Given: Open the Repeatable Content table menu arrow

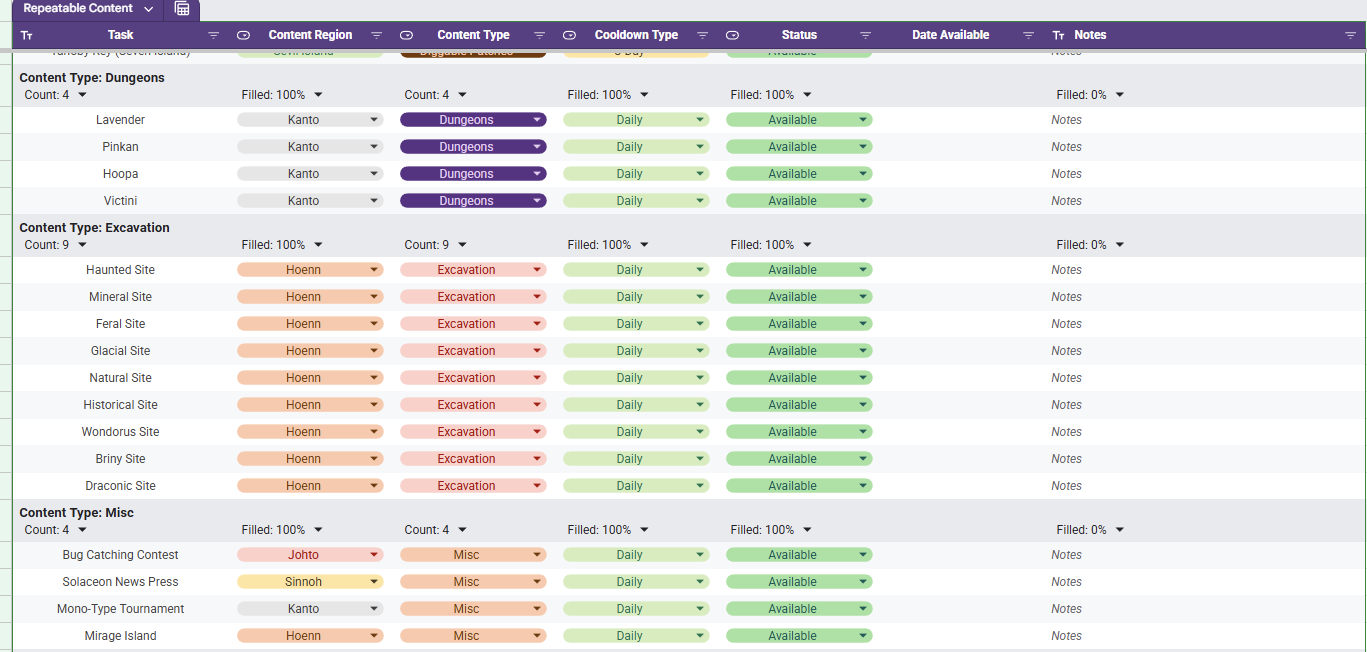Looking at the screenshot, I should pyautogui.click(x=149, y=9).
